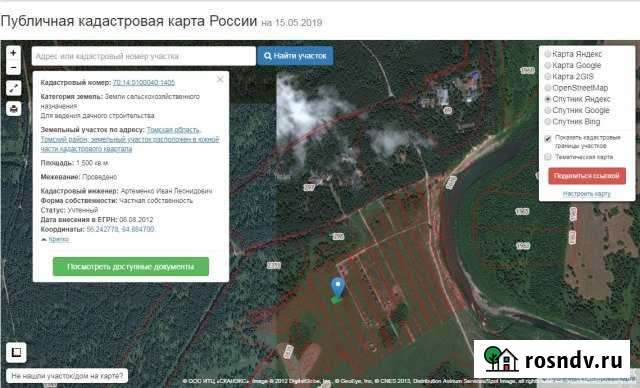Screen dimensions: 640x388
Task: Select Карта Яндекс map layer
Action: (x=548, y=54)
